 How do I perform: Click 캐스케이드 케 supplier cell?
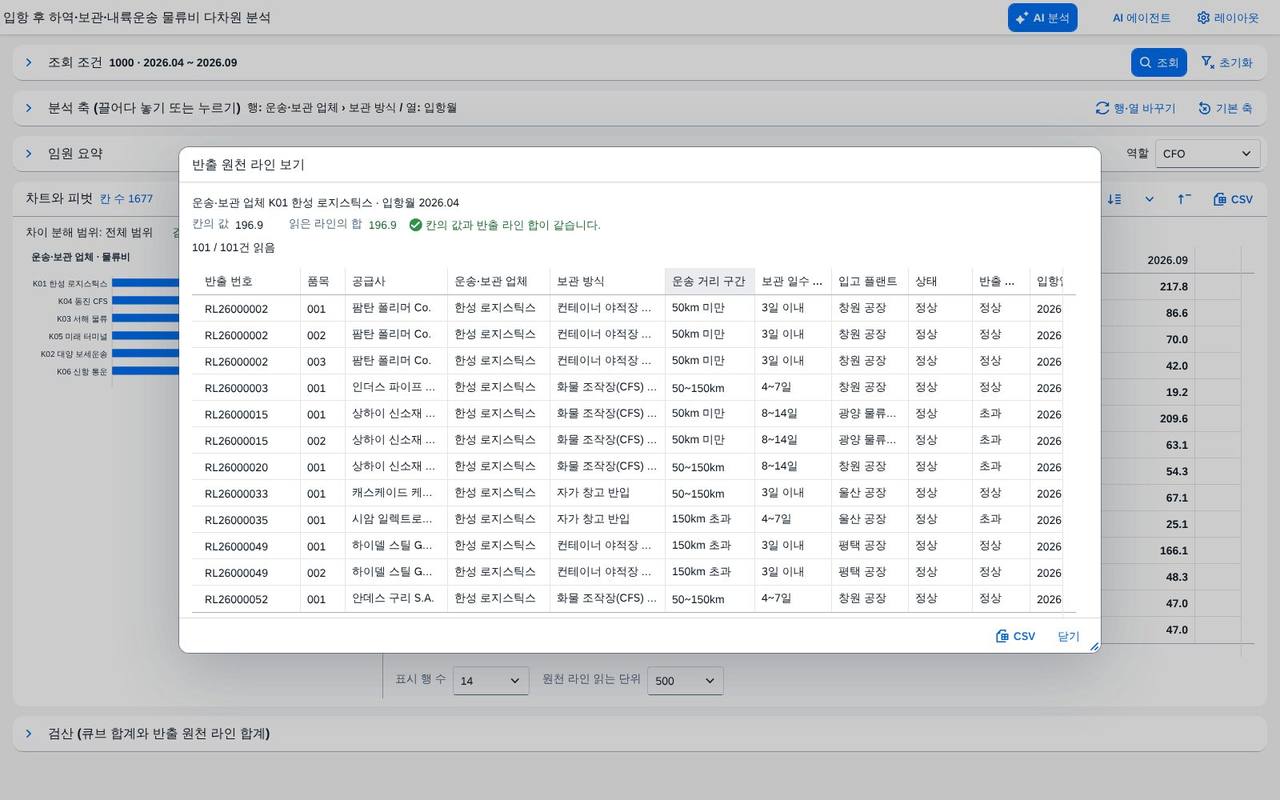[396, 494]
